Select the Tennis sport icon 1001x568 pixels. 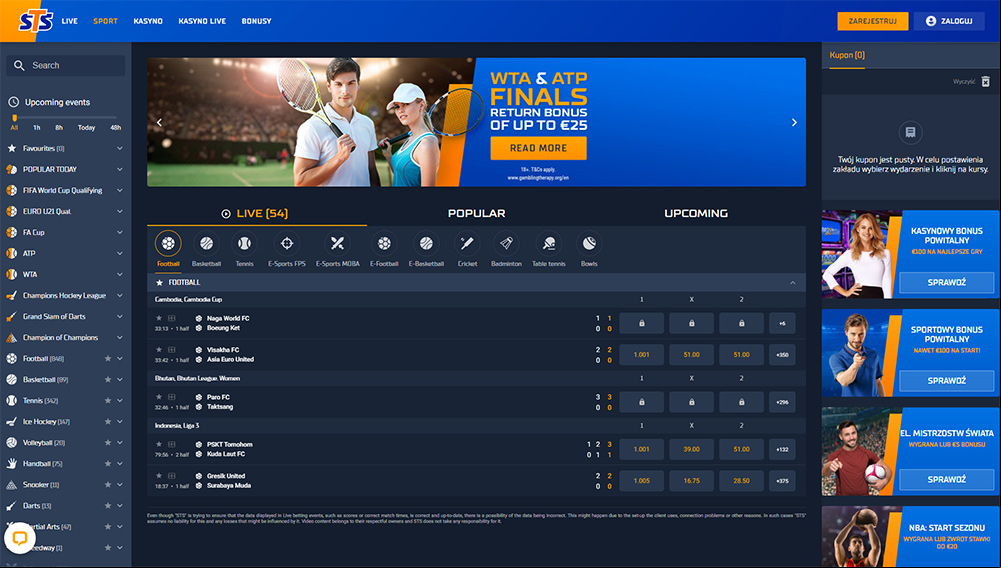pyautogui.click(x=245, y=243)
